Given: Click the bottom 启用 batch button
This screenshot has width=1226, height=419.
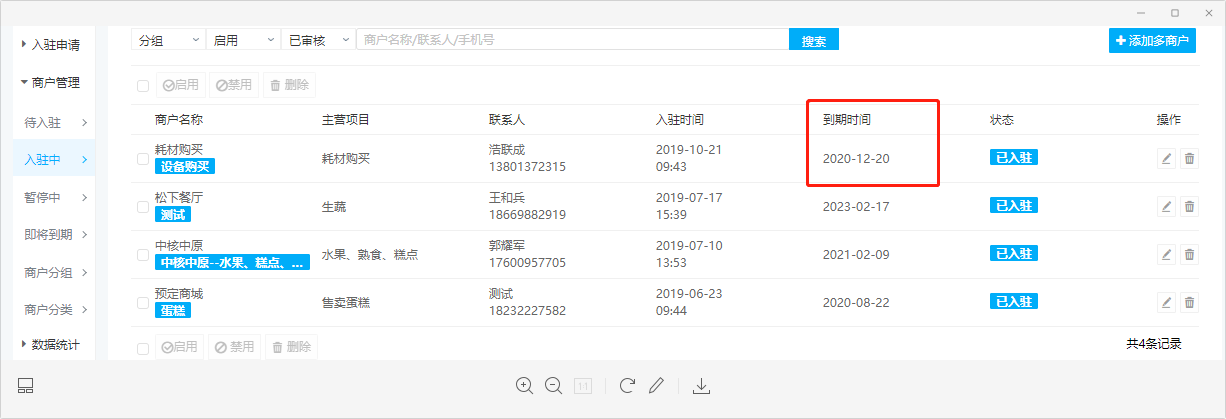Looking at the screenshot, I should [x=180, y=347].
